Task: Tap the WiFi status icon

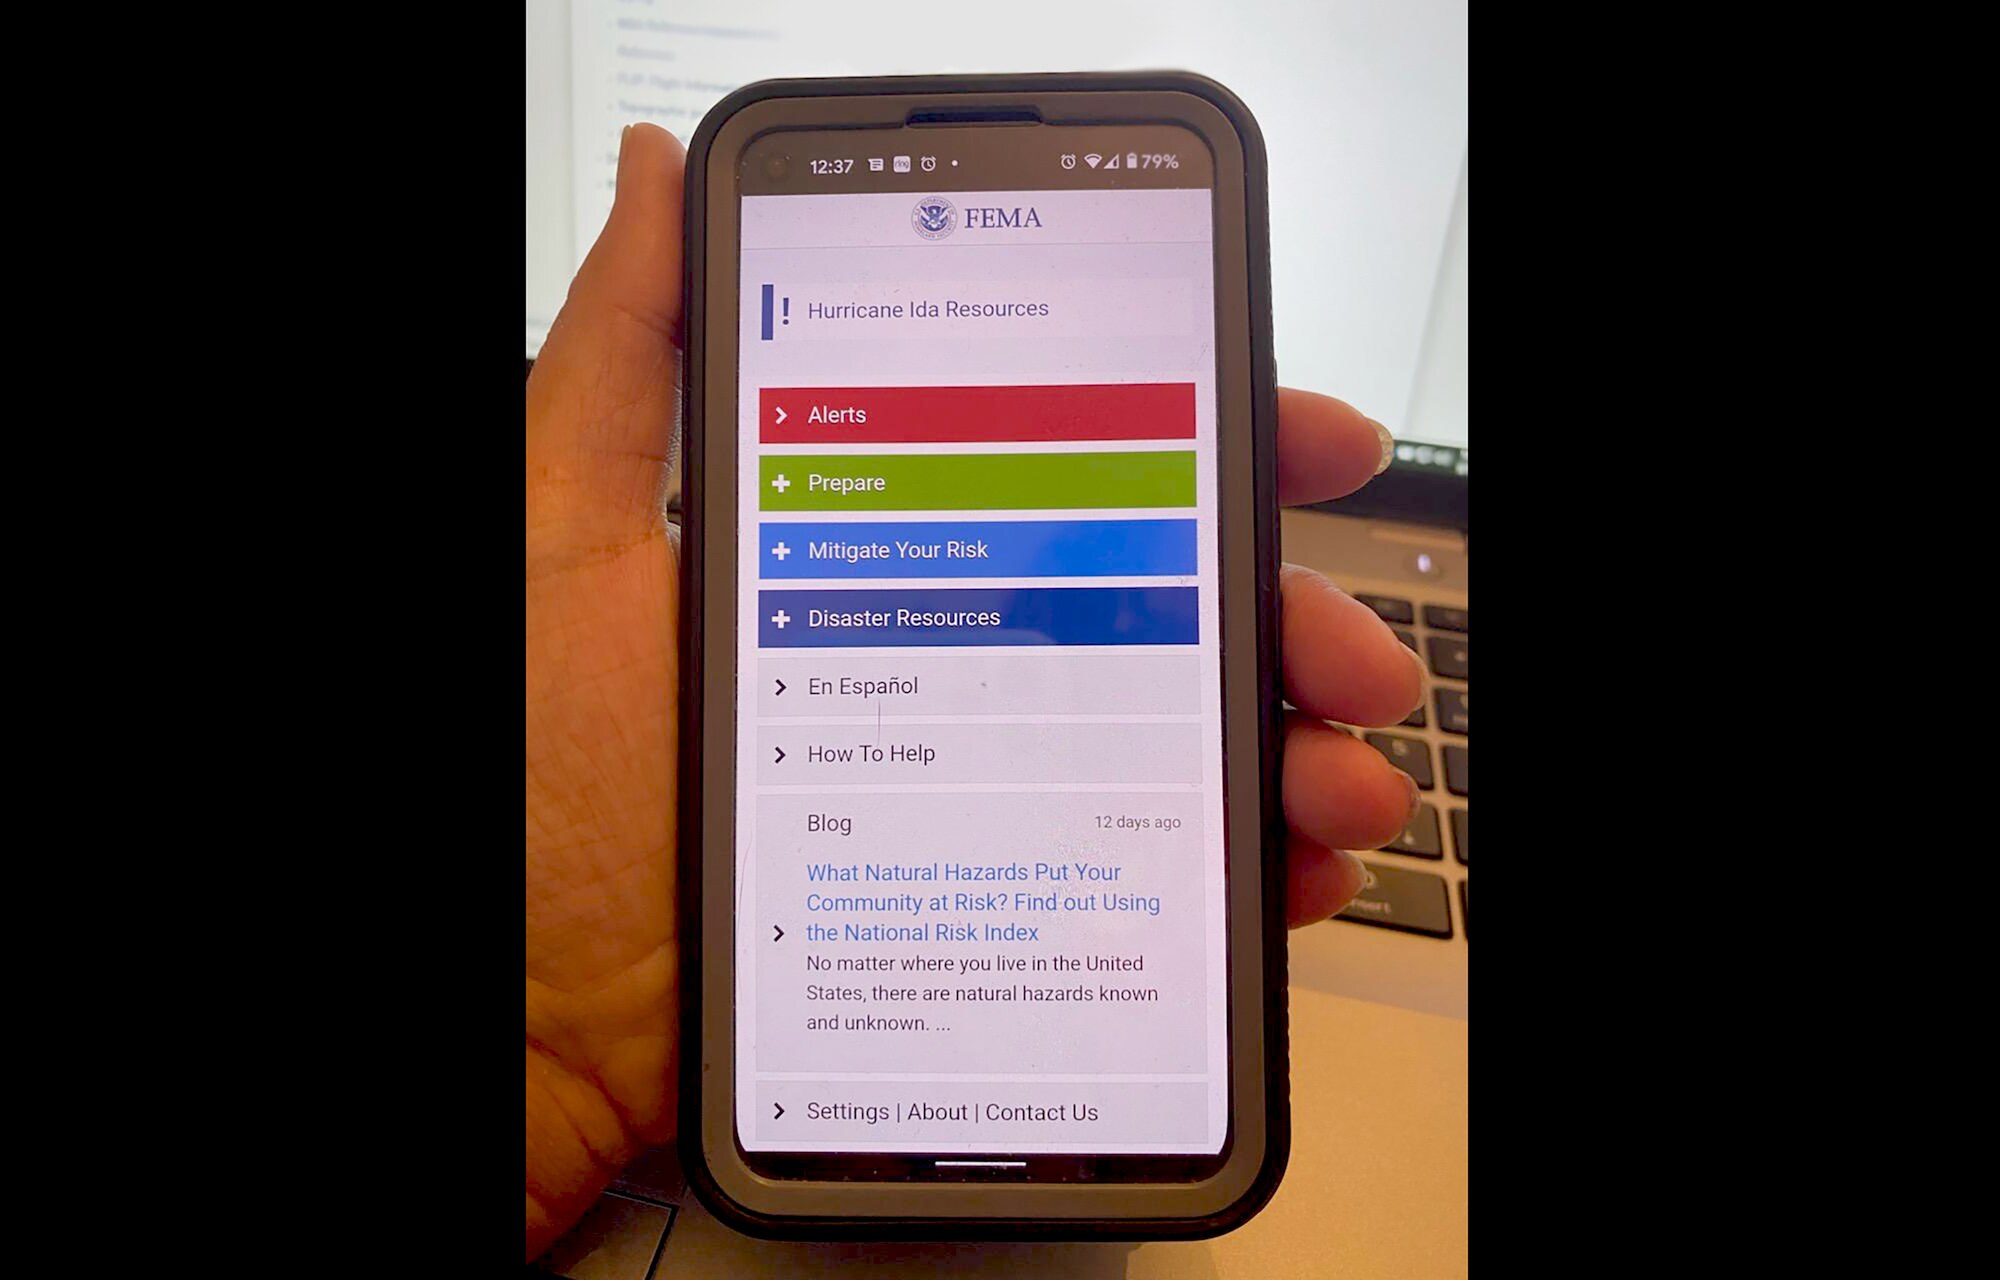Action: point(1101,163)
